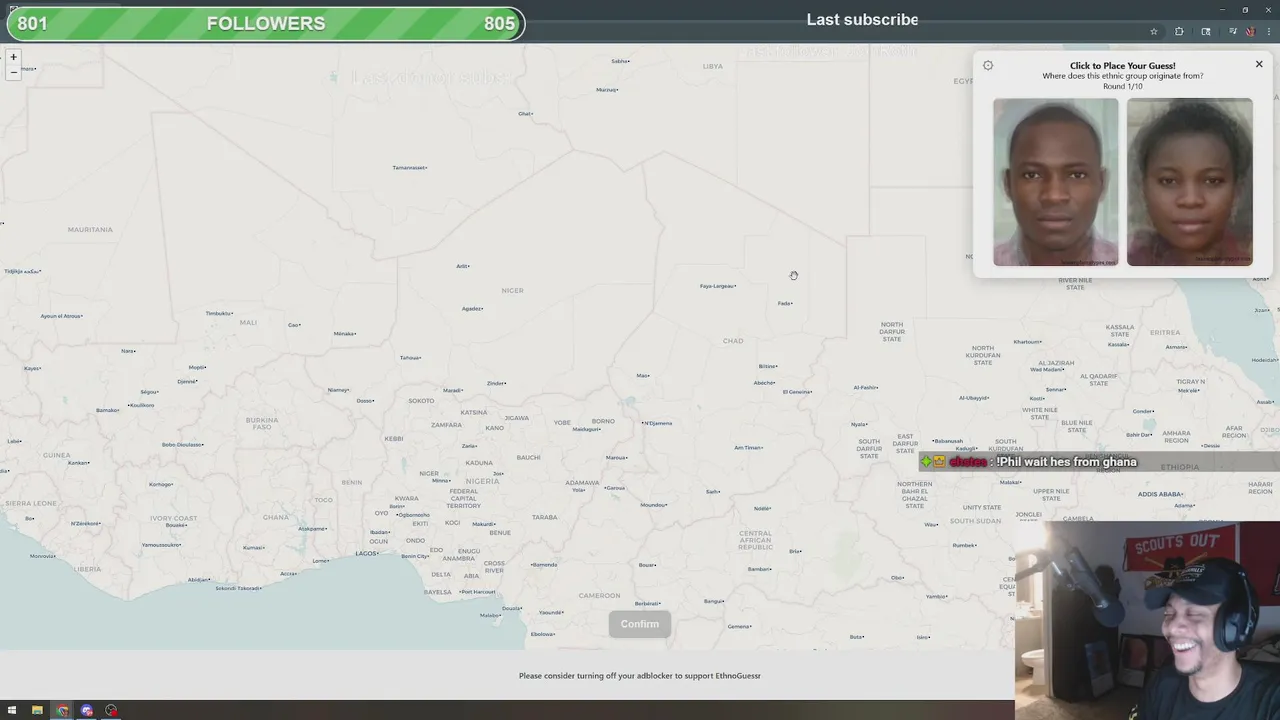
Task: Click the NORTH KURDUFAN STATE label
Action: [982, 355]
